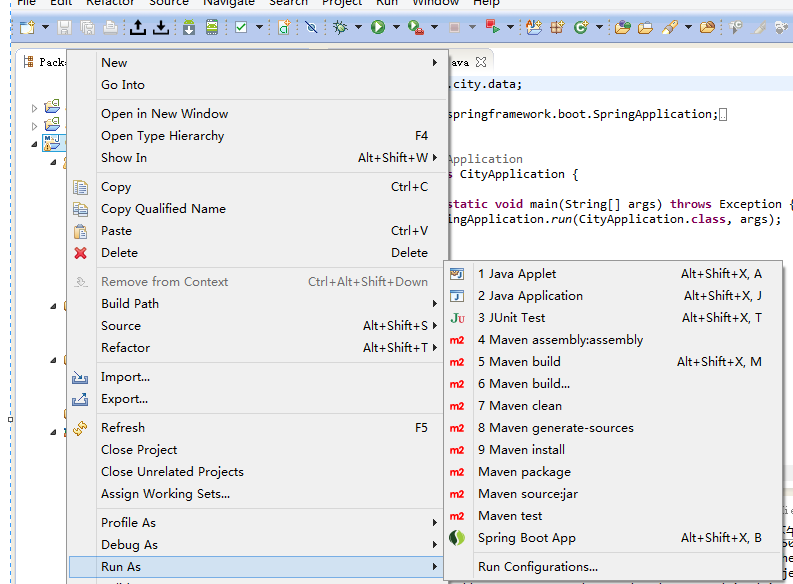Open dropdown arrow beside green checkmark icon
Screen dimensions: 793x584
click(x=259, y=27)
